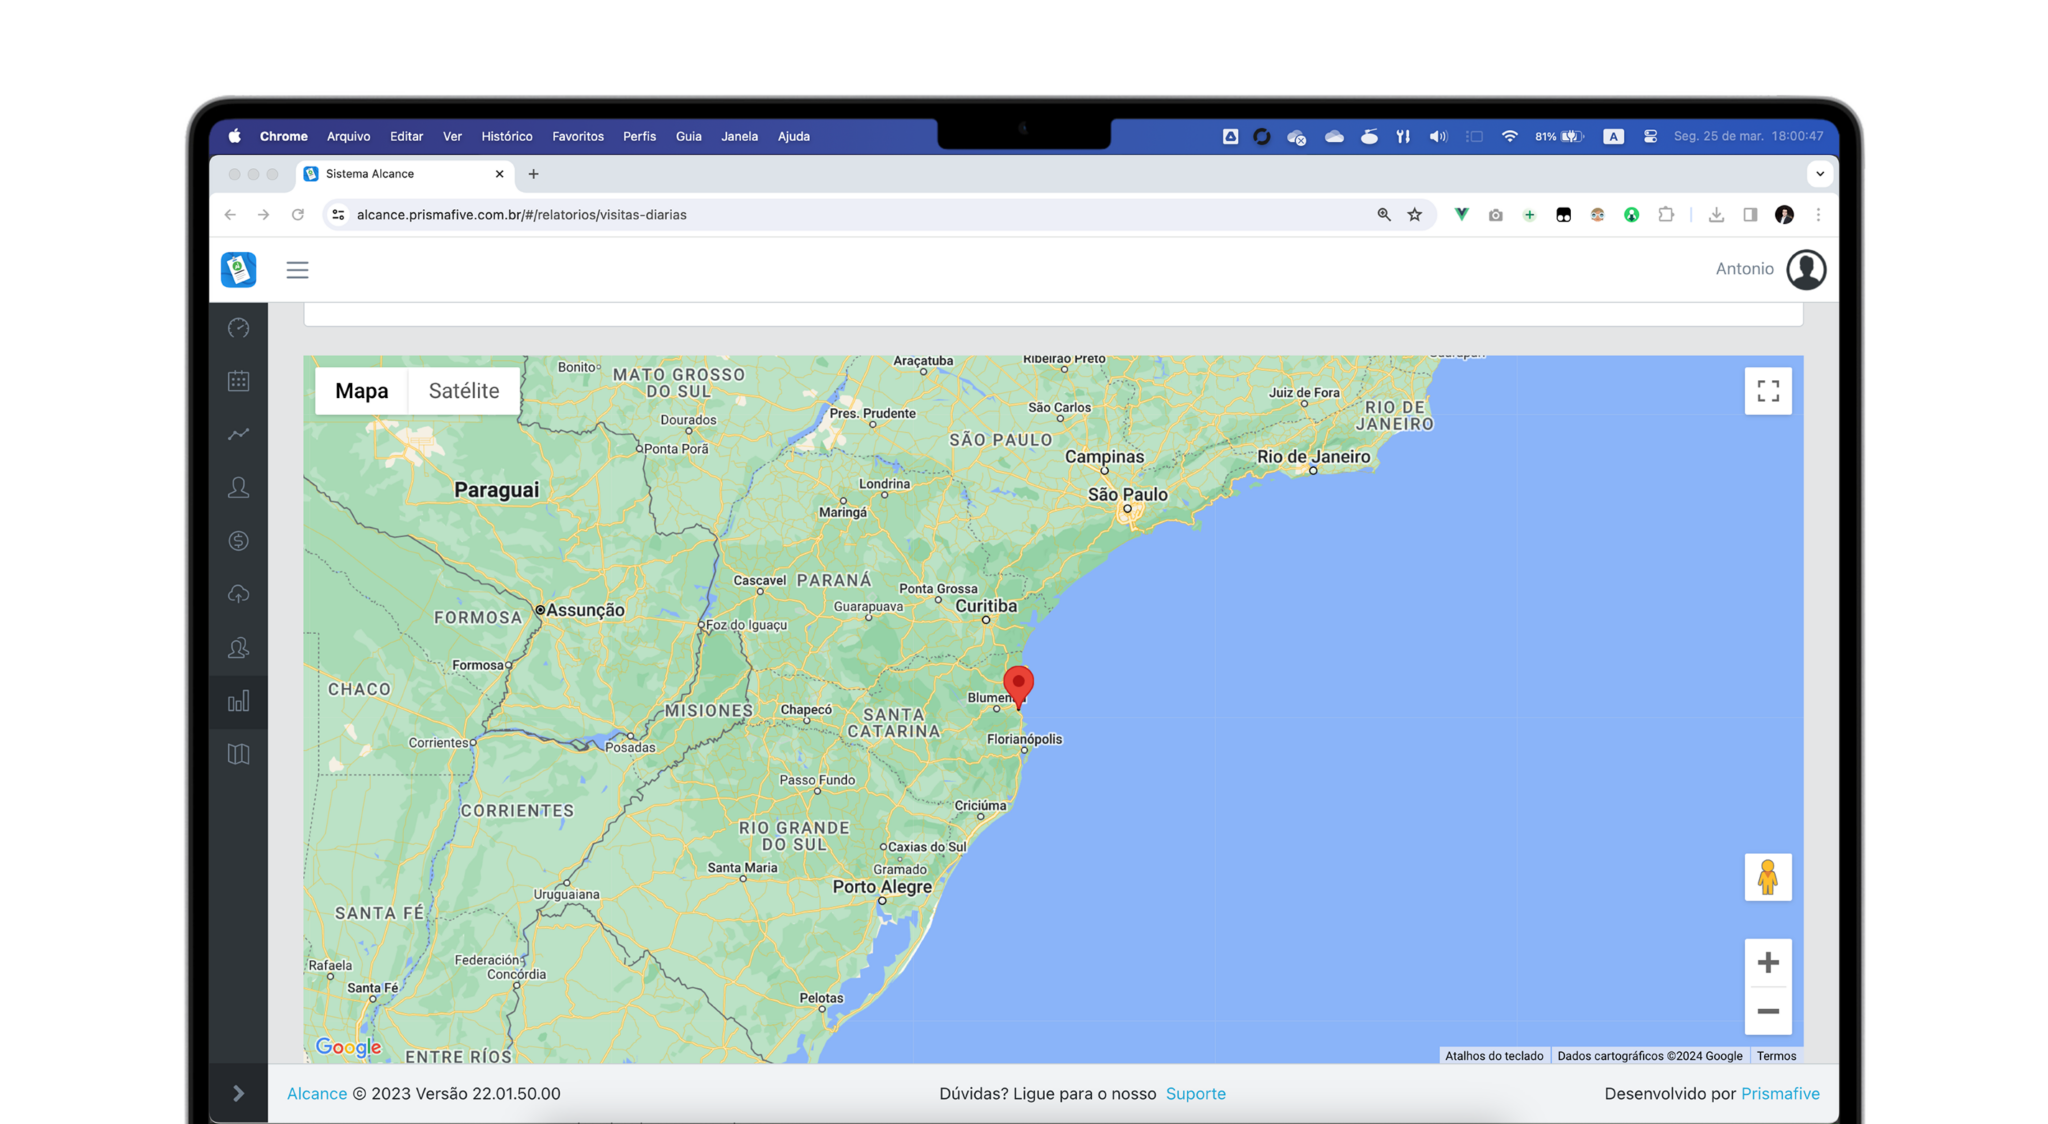2048x1124 pixels.
Task: Open the Histórico menu in menu bar
Action: click(506, 136)
